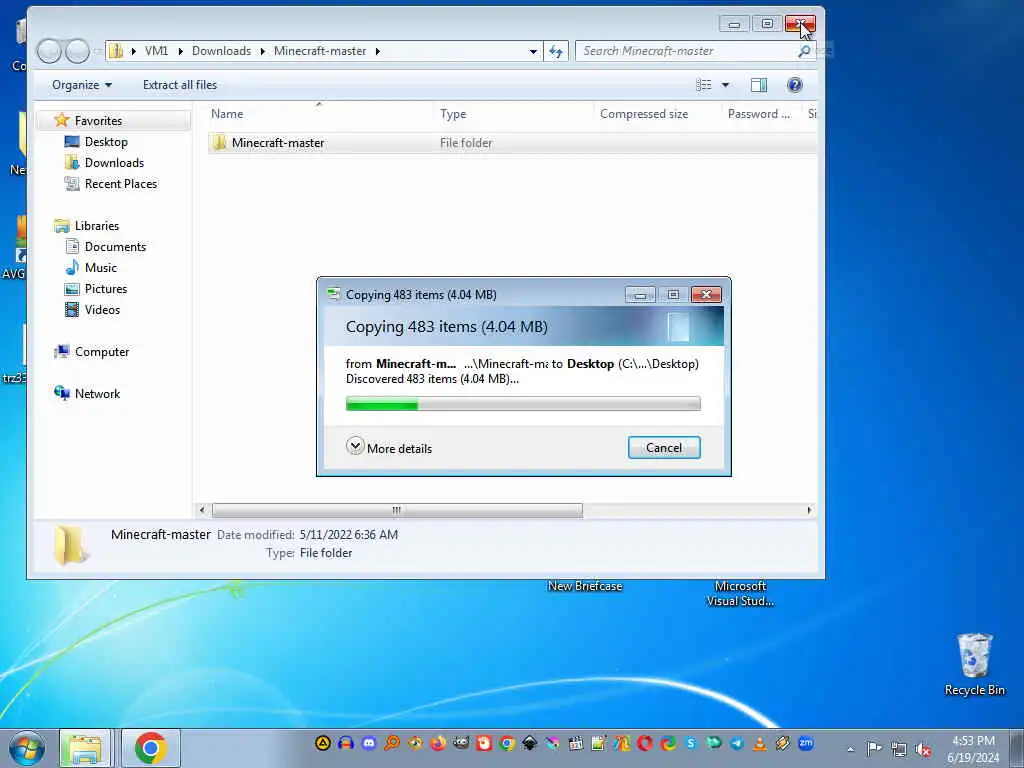Click Extract all files in toolbar
This screenshot has height=768, width=1024.
(180, 85)
